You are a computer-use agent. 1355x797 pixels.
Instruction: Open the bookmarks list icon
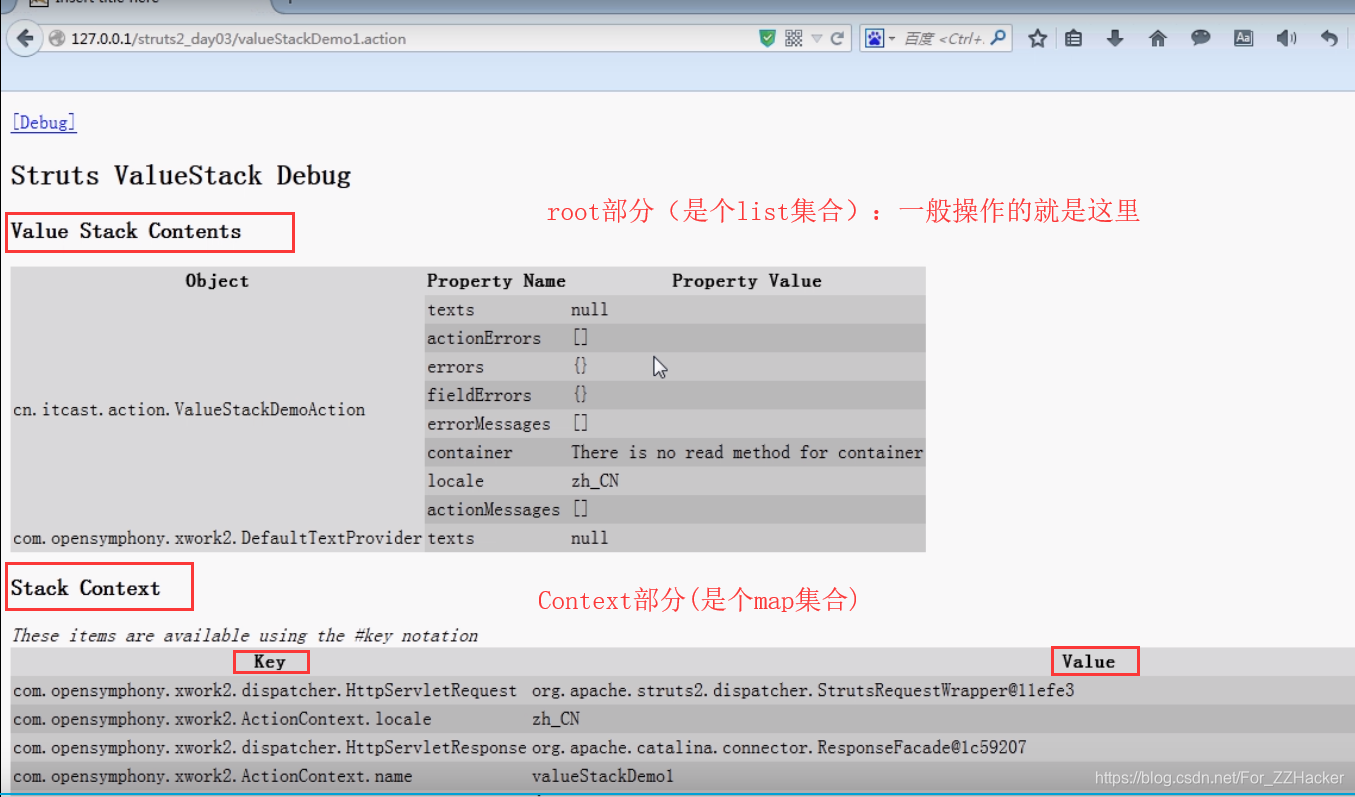[1074, 39]
